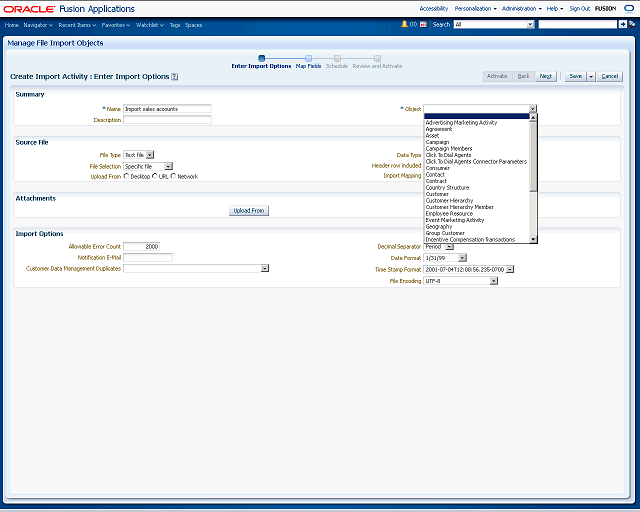Click the Object list scroll down arrow
This screenshot has height=512, width=640.
(533, 239)
